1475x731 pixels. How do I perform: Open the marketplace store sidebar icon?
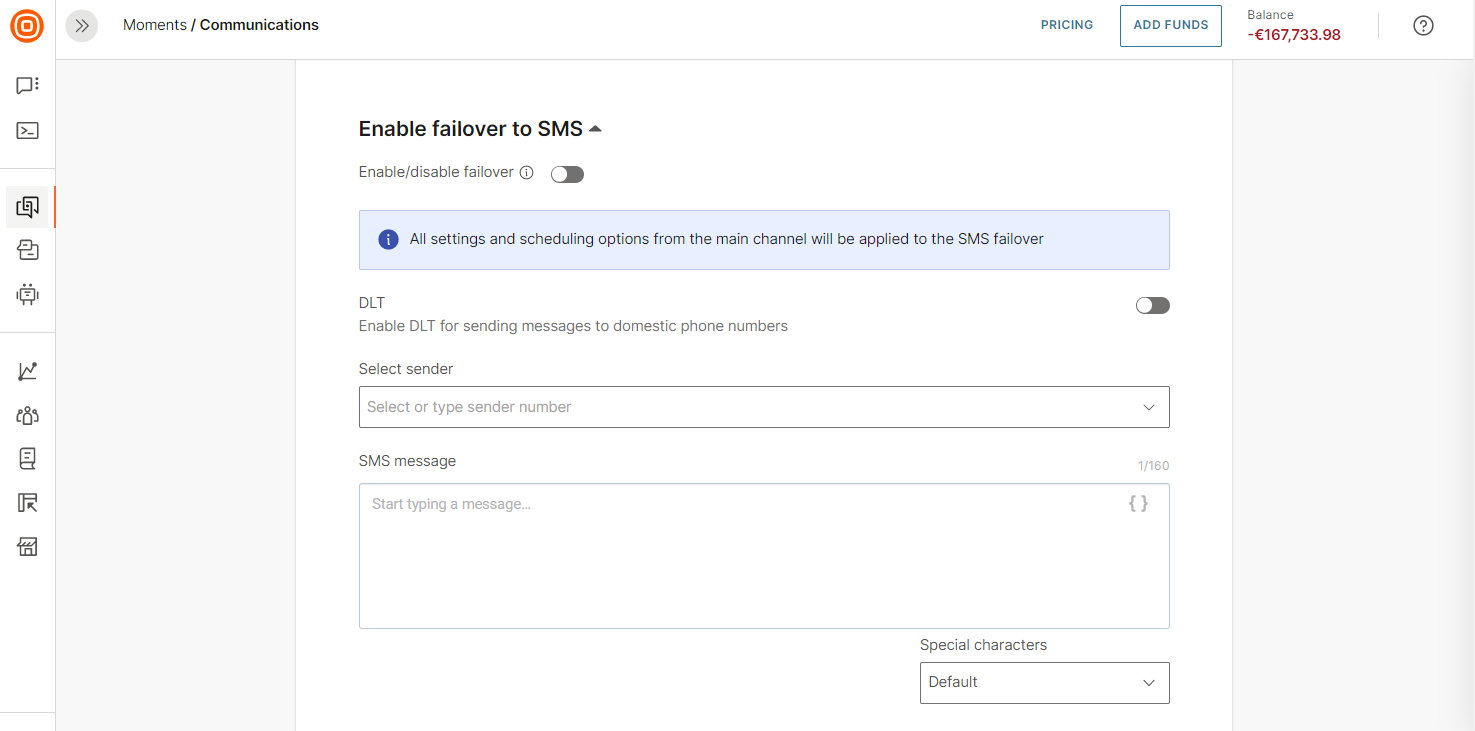[27, 547]
